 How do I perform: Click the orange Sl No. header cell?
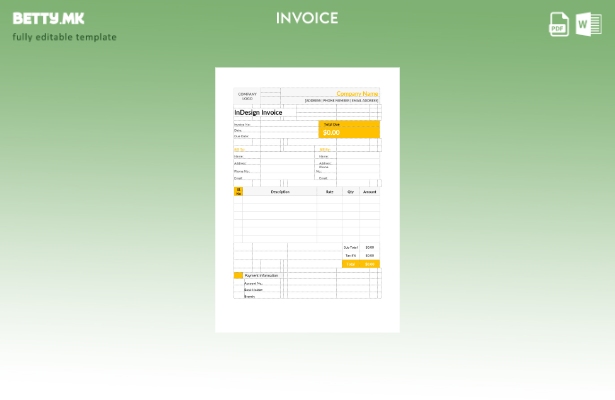tap(238, 190)
